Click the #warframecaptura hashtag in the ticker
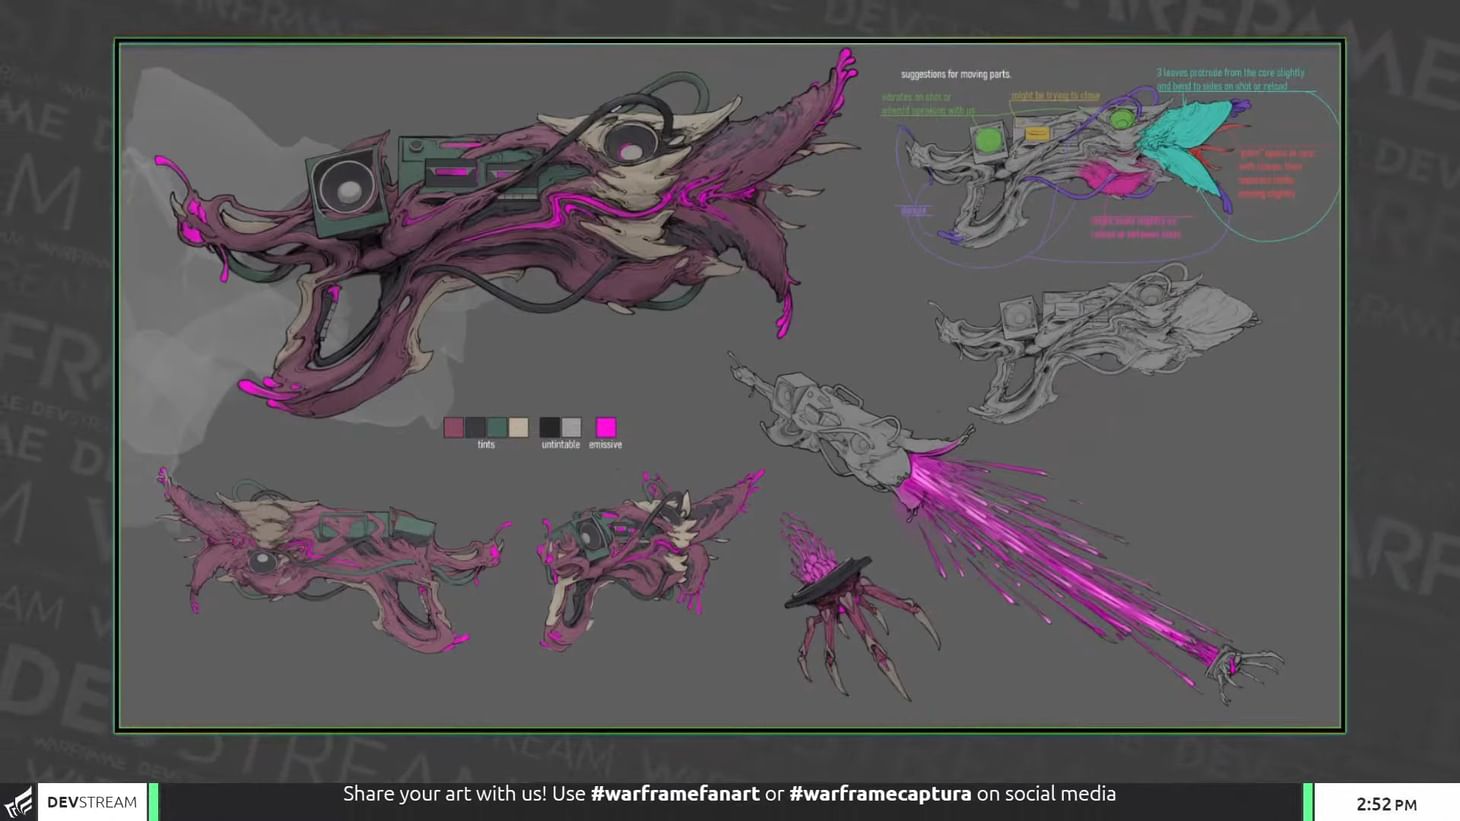This screenshot has width=1460, height=821. pos(880,794)
